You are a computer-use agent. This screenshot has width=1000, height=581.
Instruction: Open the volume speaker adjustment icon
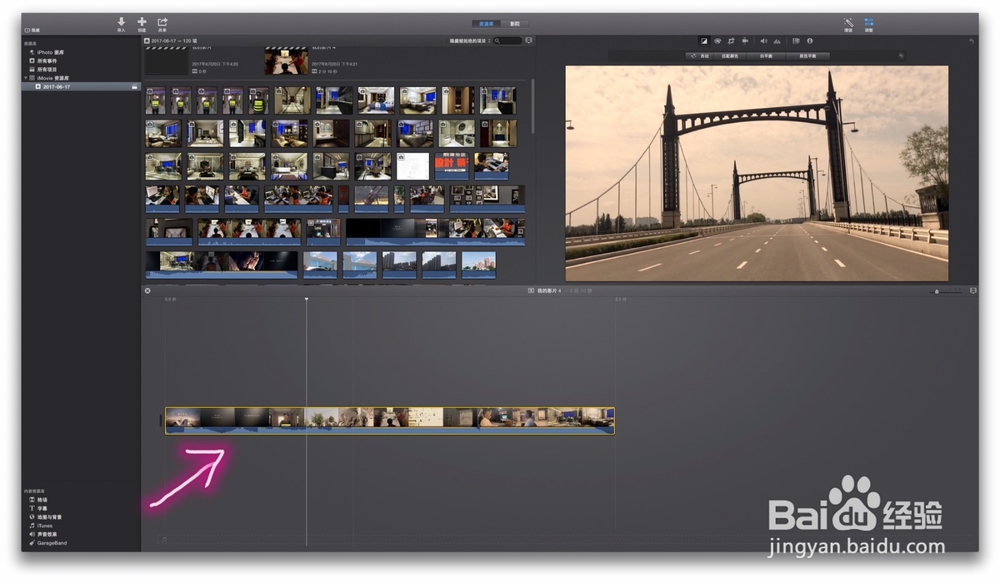tap(763, 41)
